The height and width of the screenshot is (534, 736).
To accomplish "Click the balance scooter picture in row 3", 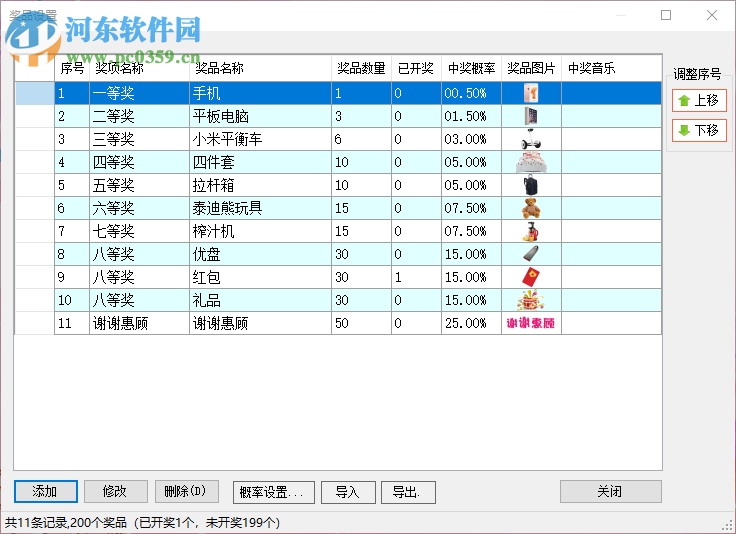I will point(531,139).
